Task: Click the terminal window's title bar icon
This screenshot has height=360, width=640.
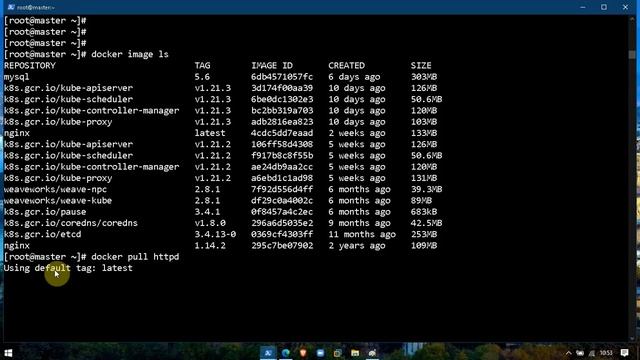Action: pyautogui.click(x=11, y=7)
